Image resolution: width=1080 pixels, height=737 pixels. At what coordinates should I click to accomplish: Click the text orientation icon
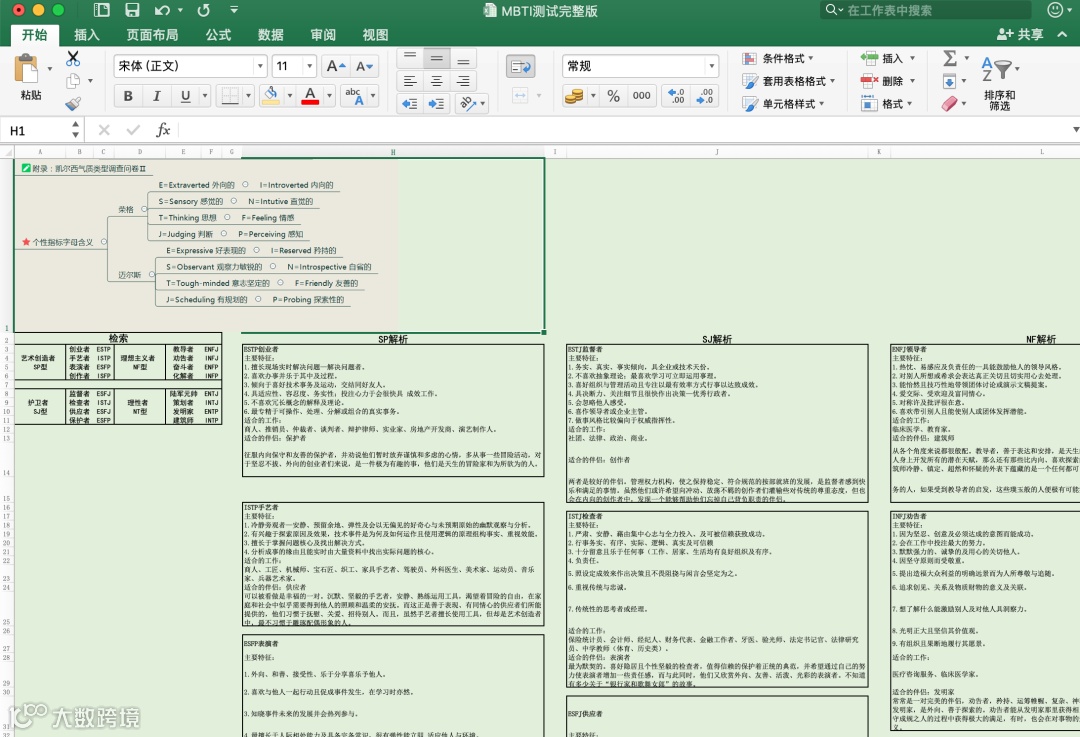[x=468, y=103]
